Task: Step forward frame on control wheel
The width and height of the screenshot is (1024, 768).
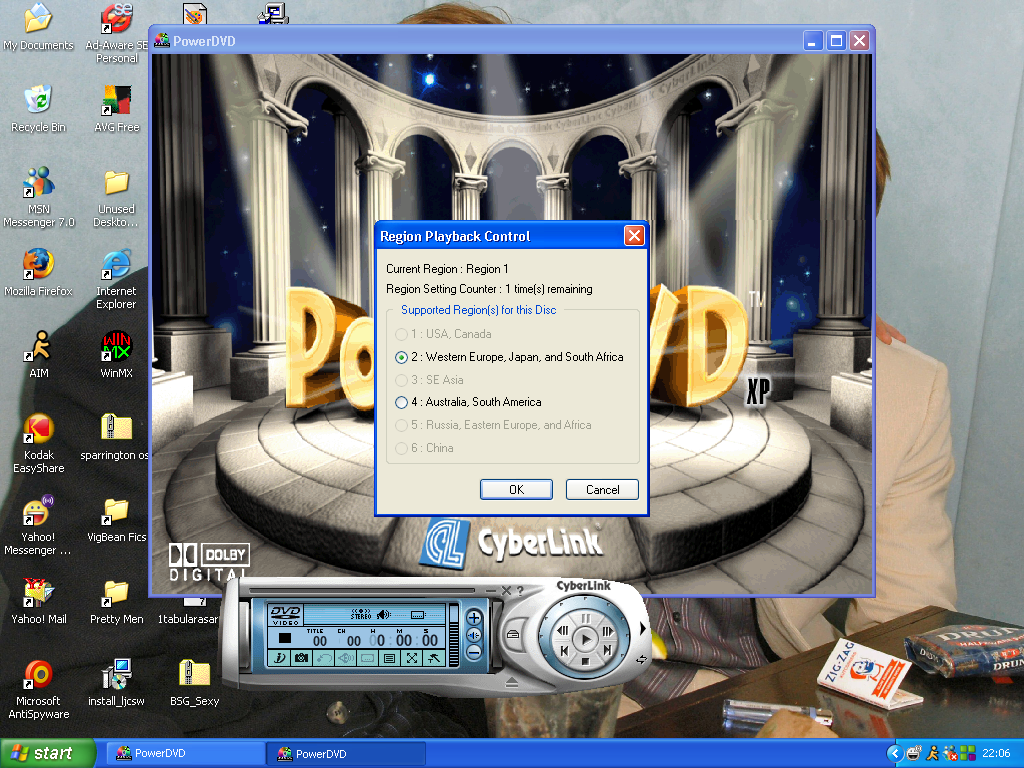Action: (x=609, y=632)
